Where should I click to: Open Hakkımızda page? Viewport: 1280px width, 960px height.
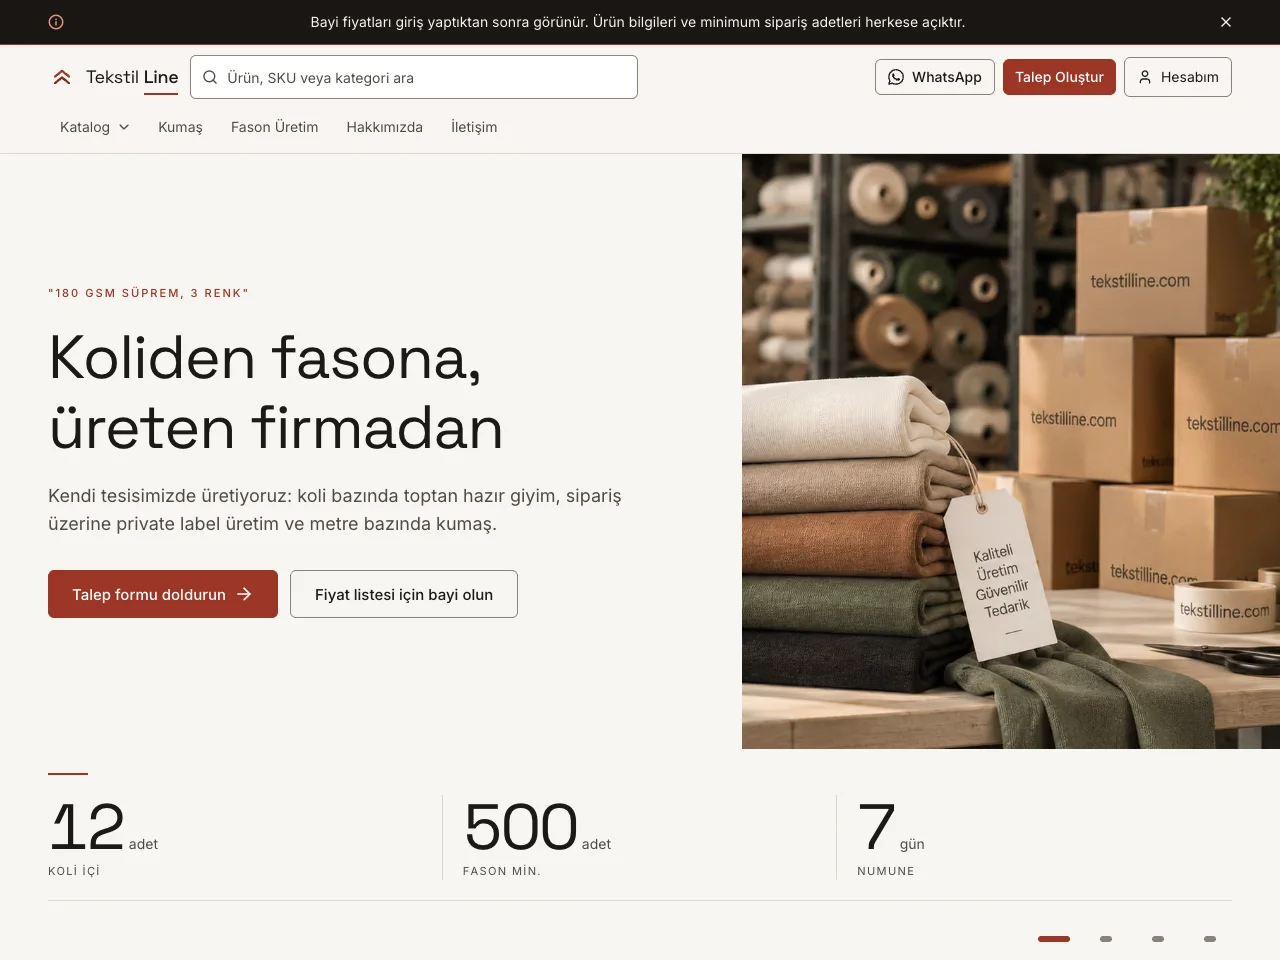click(385, 127)
